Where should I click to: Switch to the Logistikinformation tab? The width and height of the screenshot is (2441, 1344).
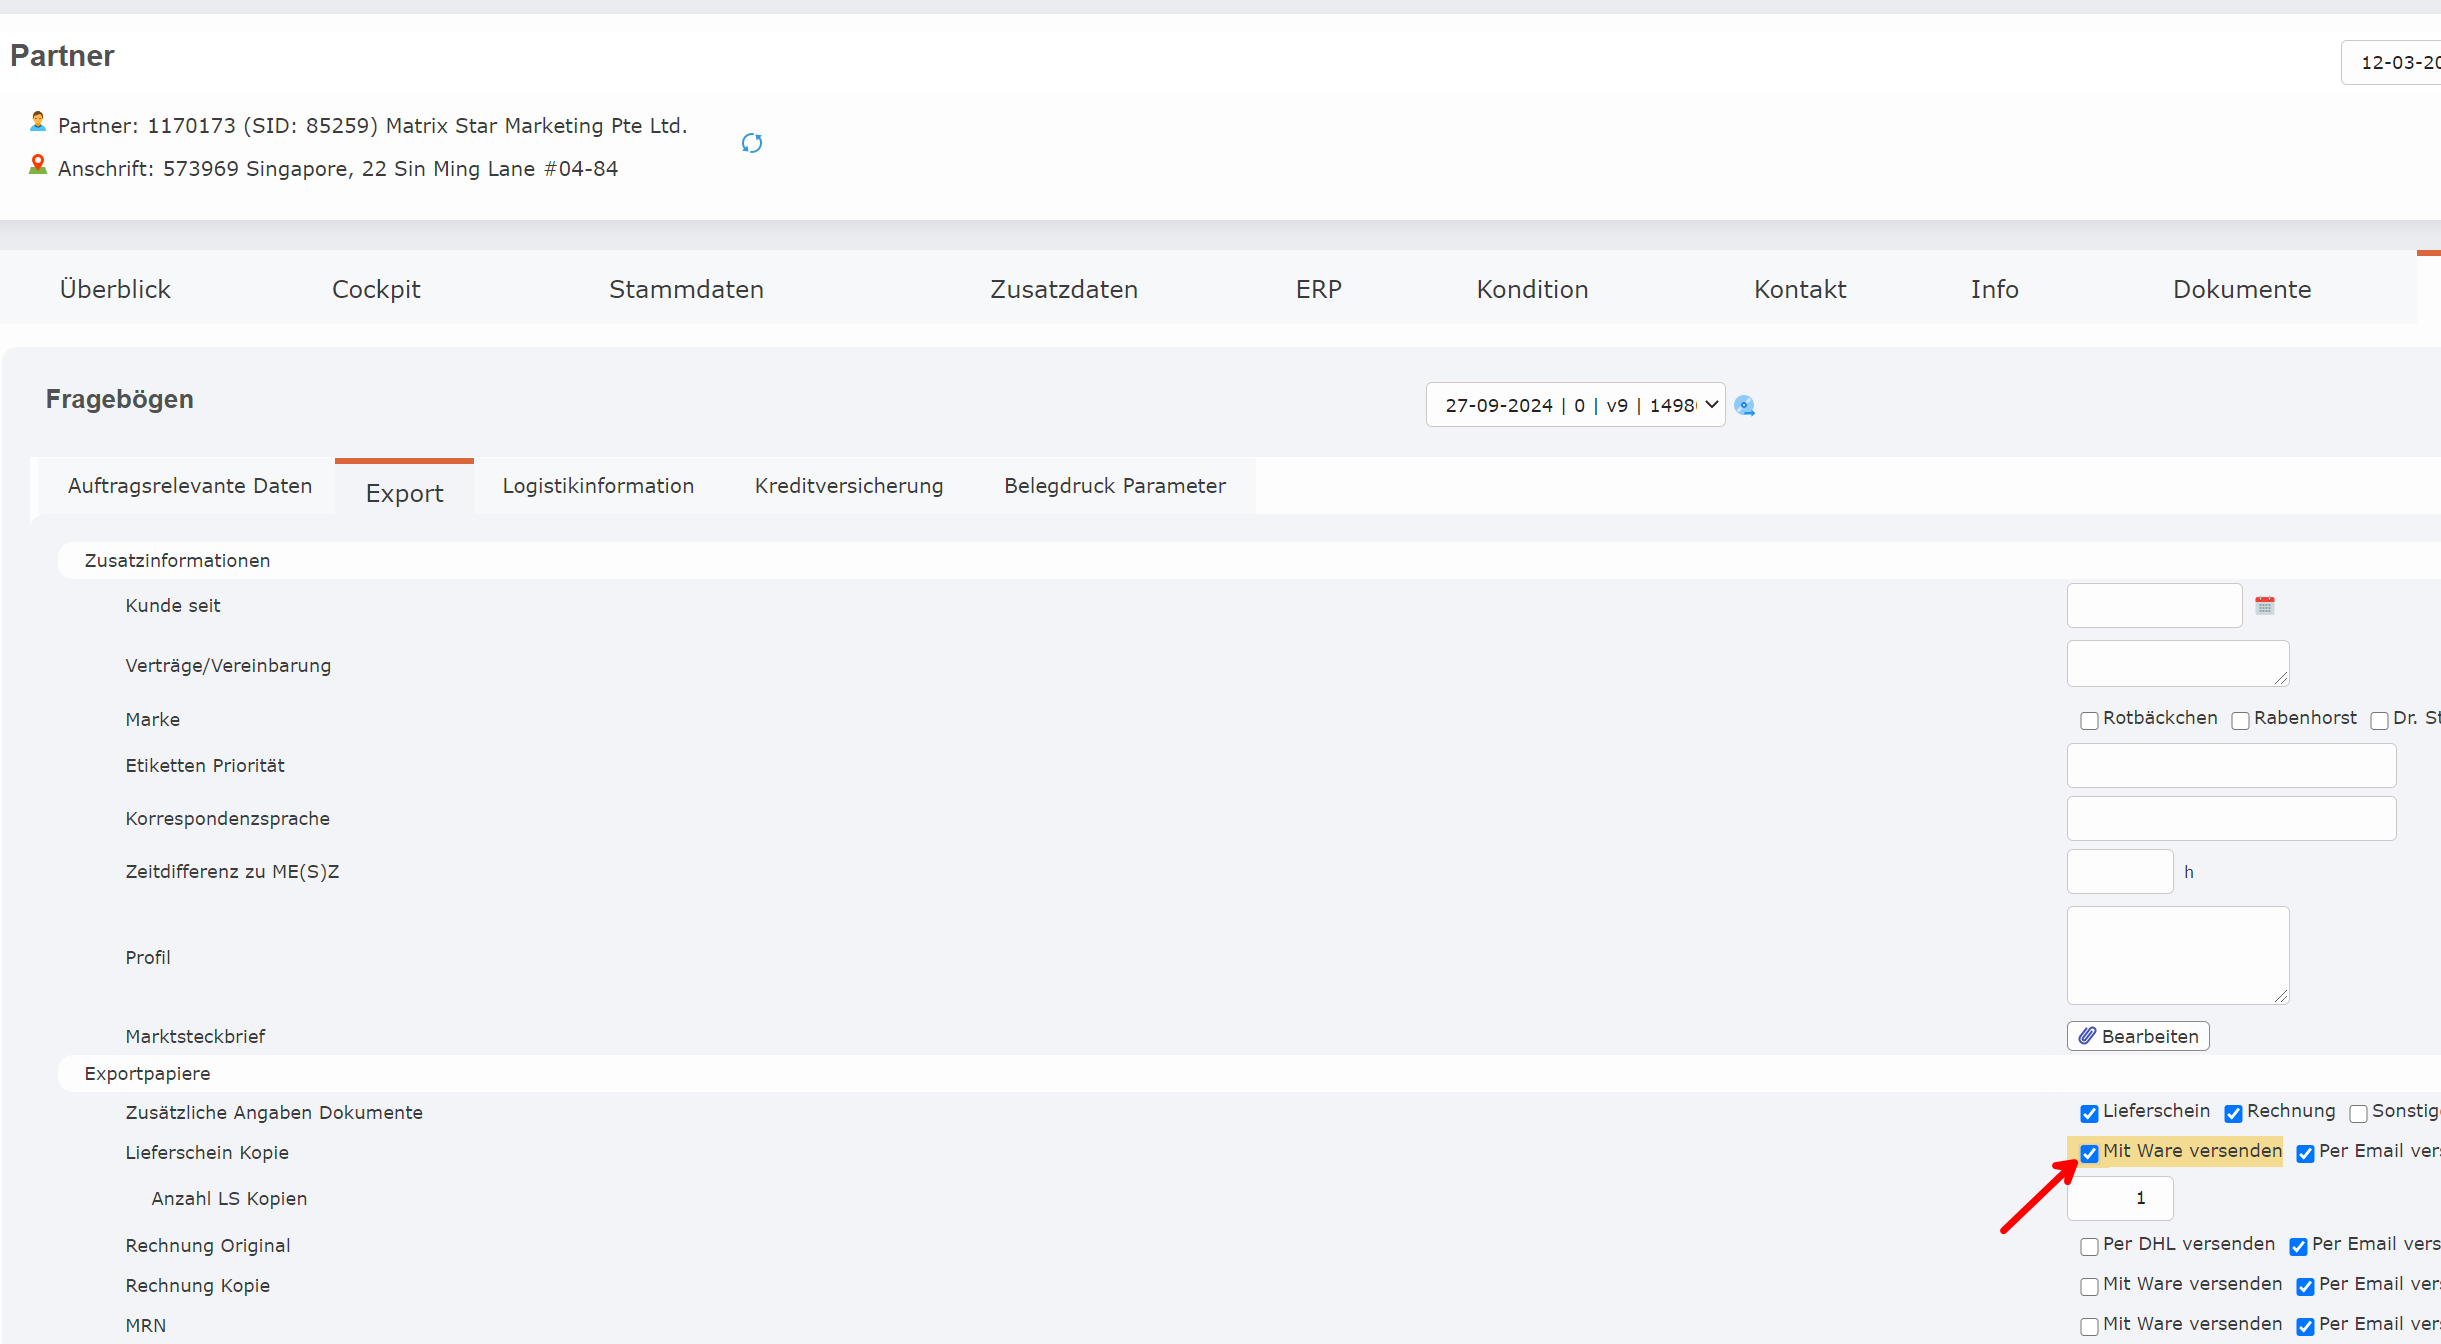point(598,485)
